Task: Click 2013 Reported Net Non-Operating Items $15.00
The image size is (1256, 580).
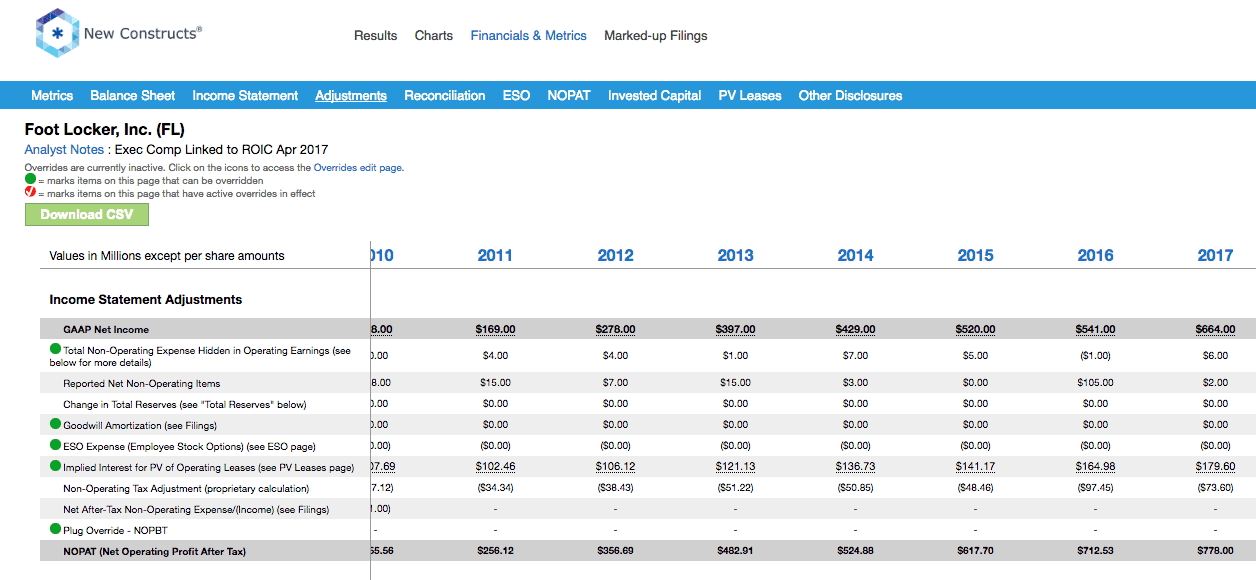Action: pyautogui.click(x=735, y=383)
